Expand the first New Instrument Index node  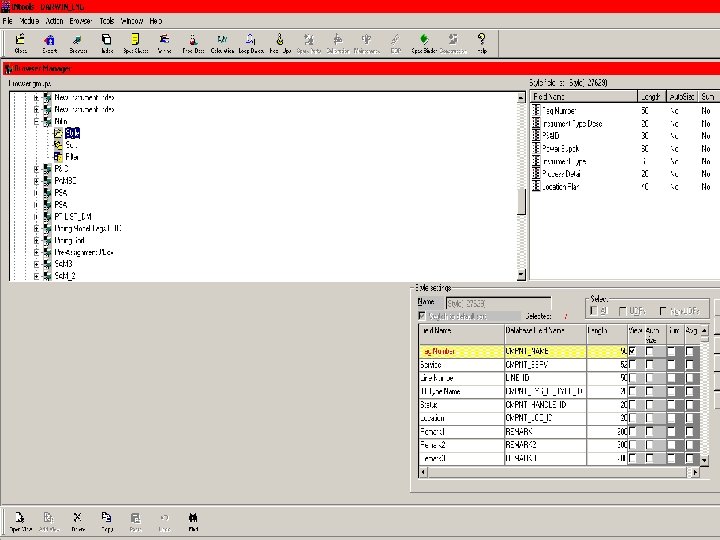click(x=36, y=97)
